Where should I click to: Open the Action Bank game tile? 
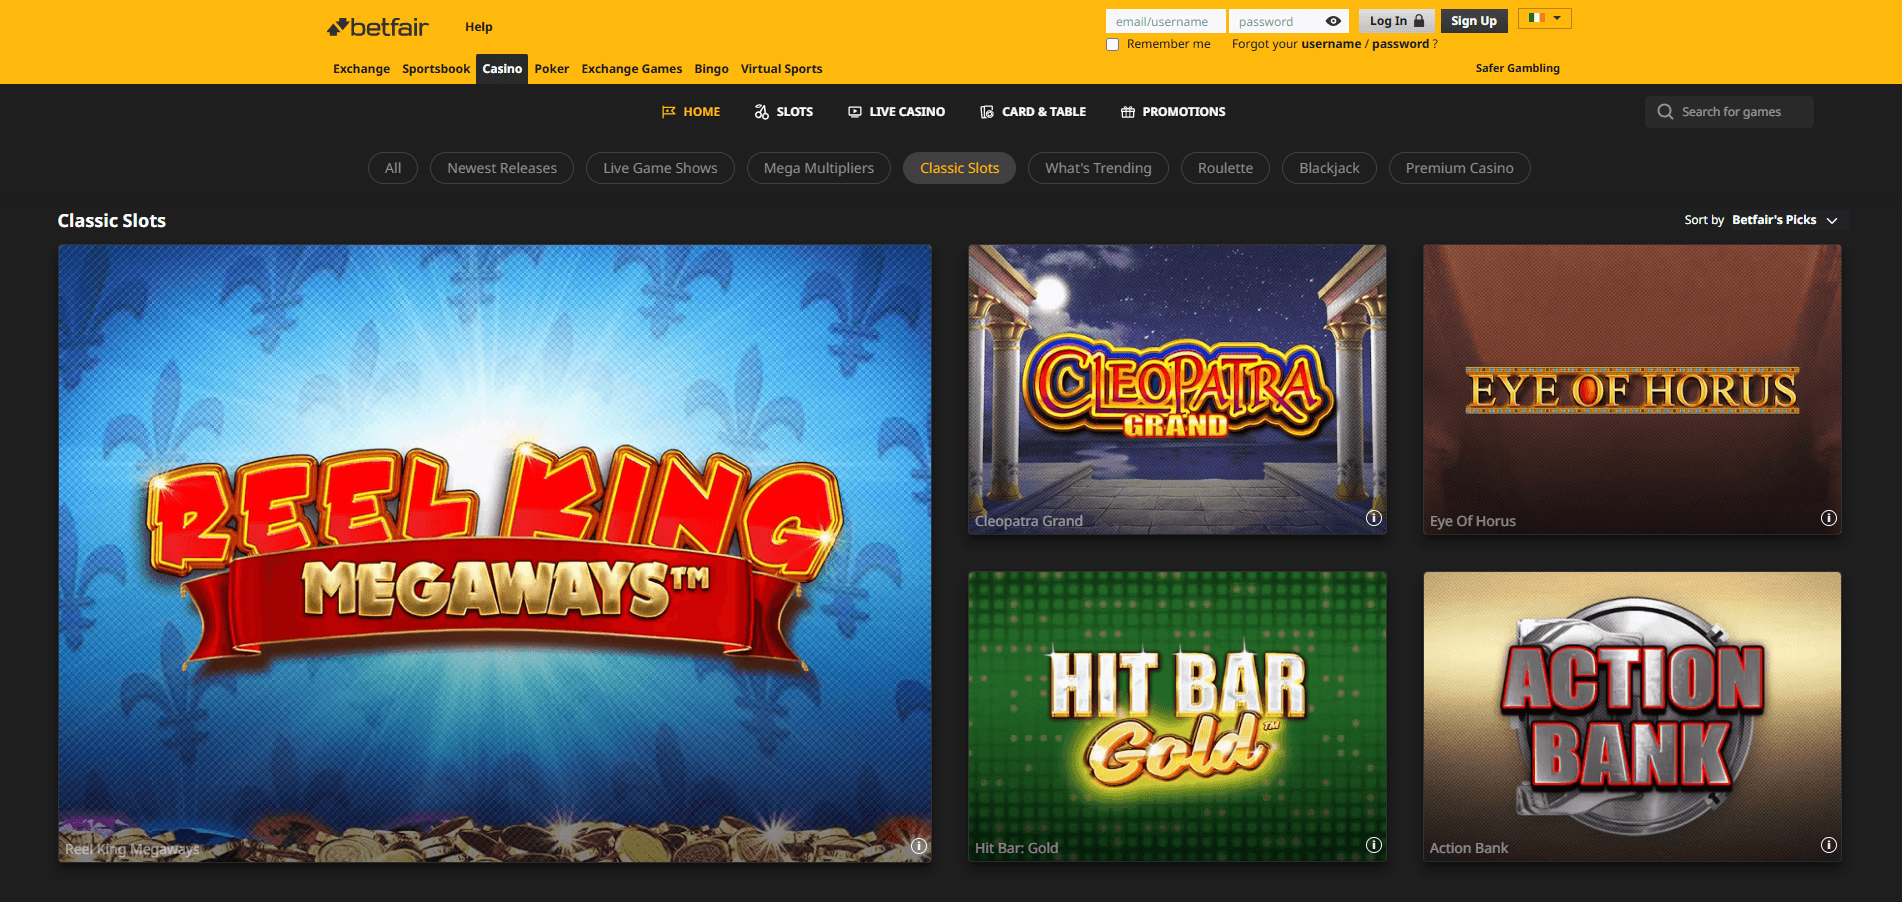1632,716
